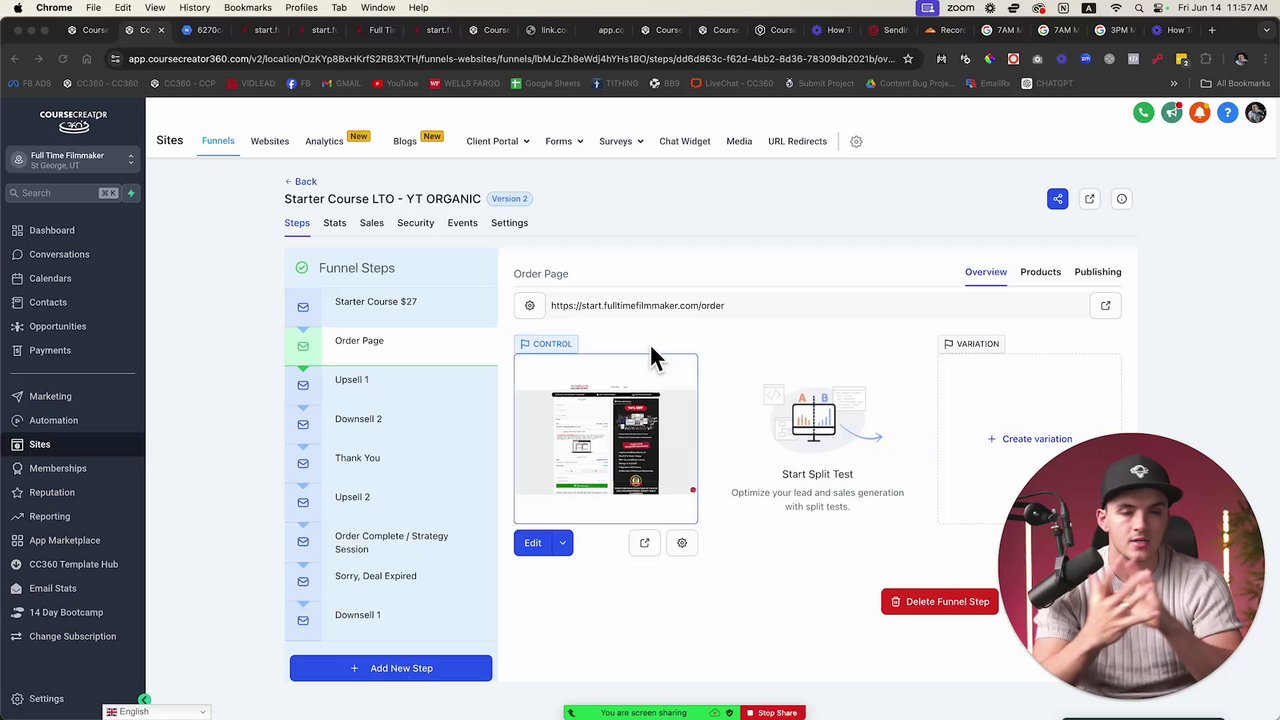Open Conversations in the sidebar
The image size is (1280, 720).
[59, 255]
